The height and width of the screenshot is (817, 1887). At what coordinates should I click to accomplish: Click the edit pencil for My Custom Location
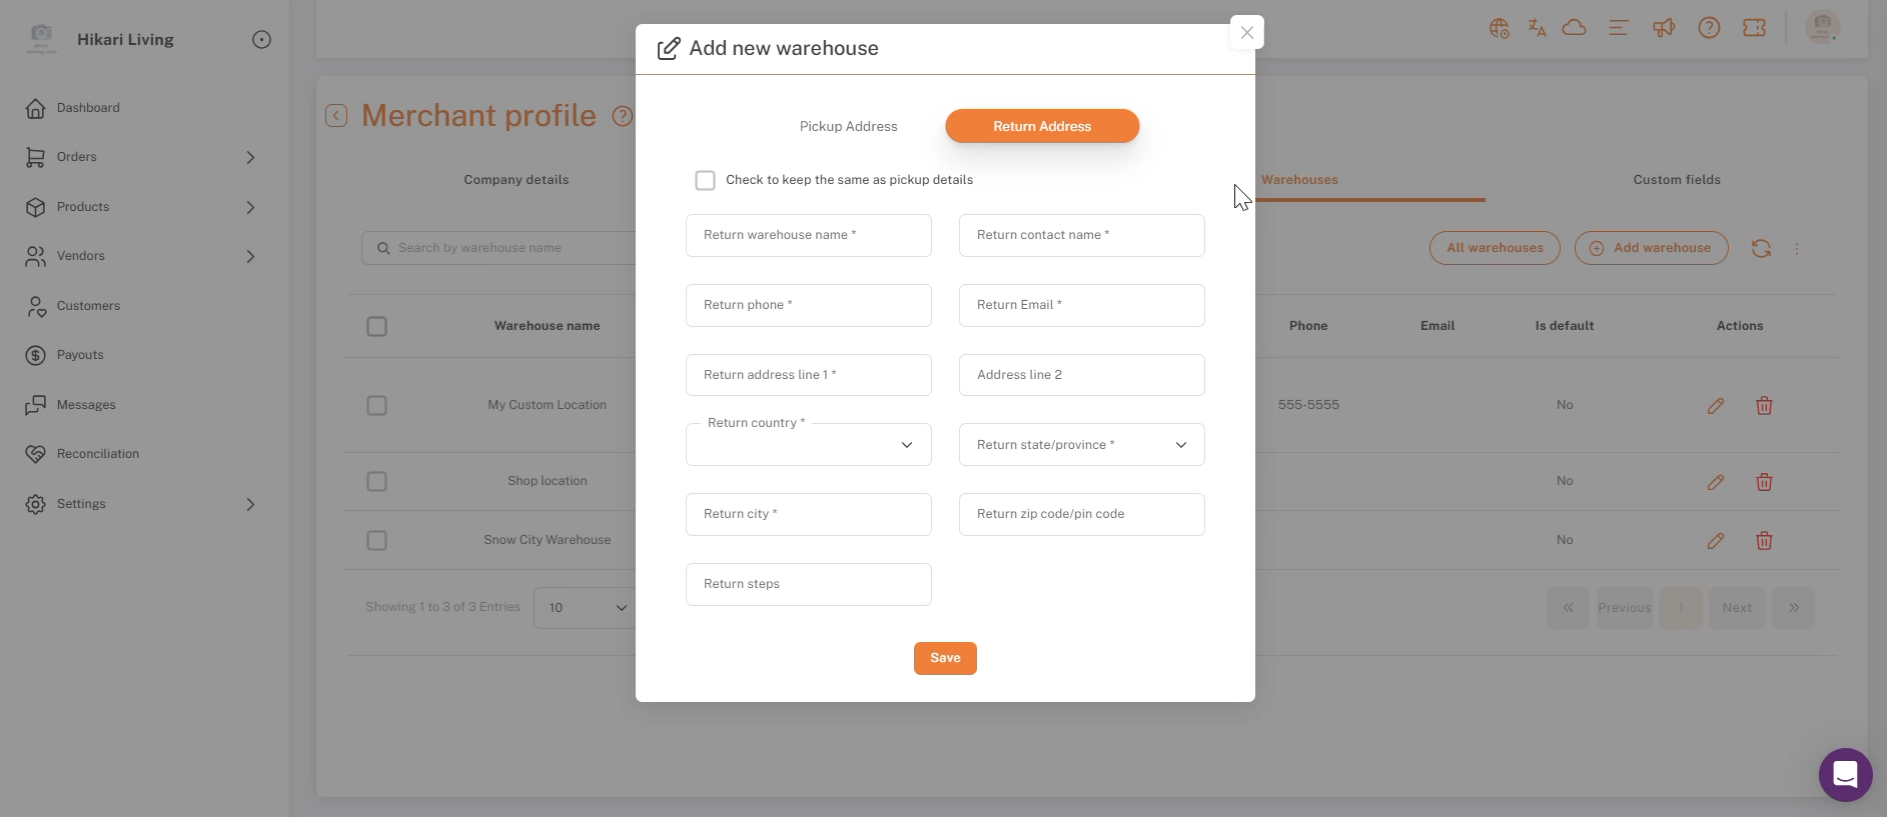pos(1716,406)
